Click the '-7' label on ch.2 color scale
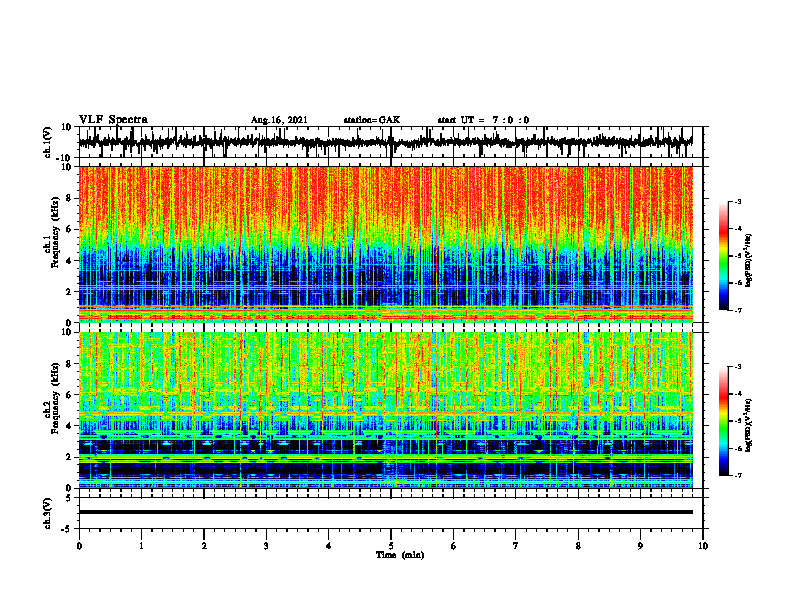 [737, 475]
